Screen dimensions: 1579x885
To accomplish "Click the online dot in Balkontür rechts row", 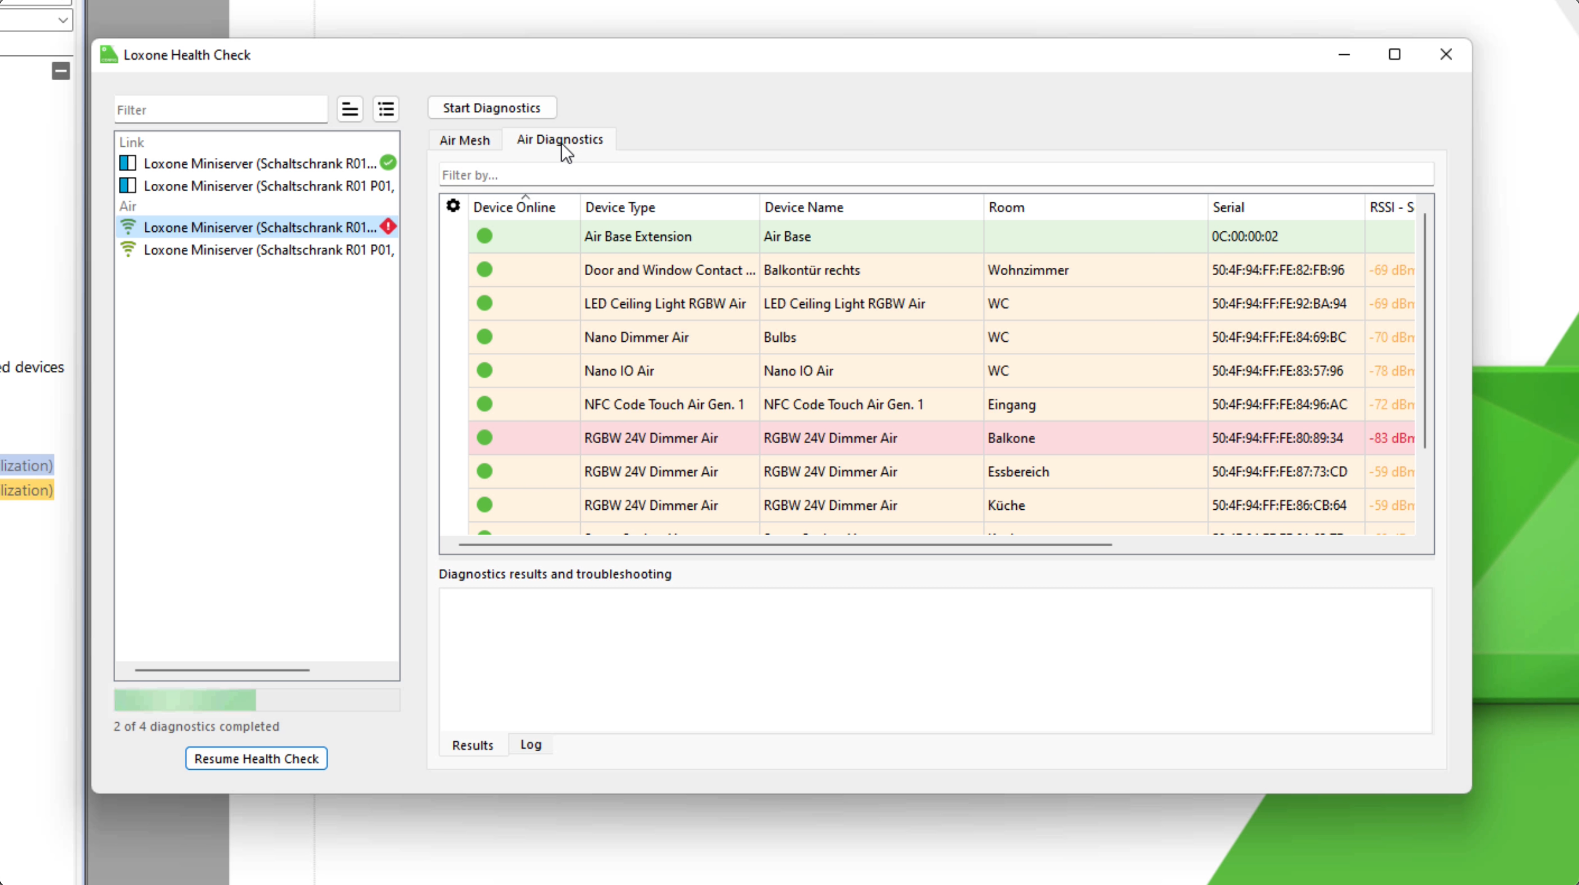I will 485,270.
